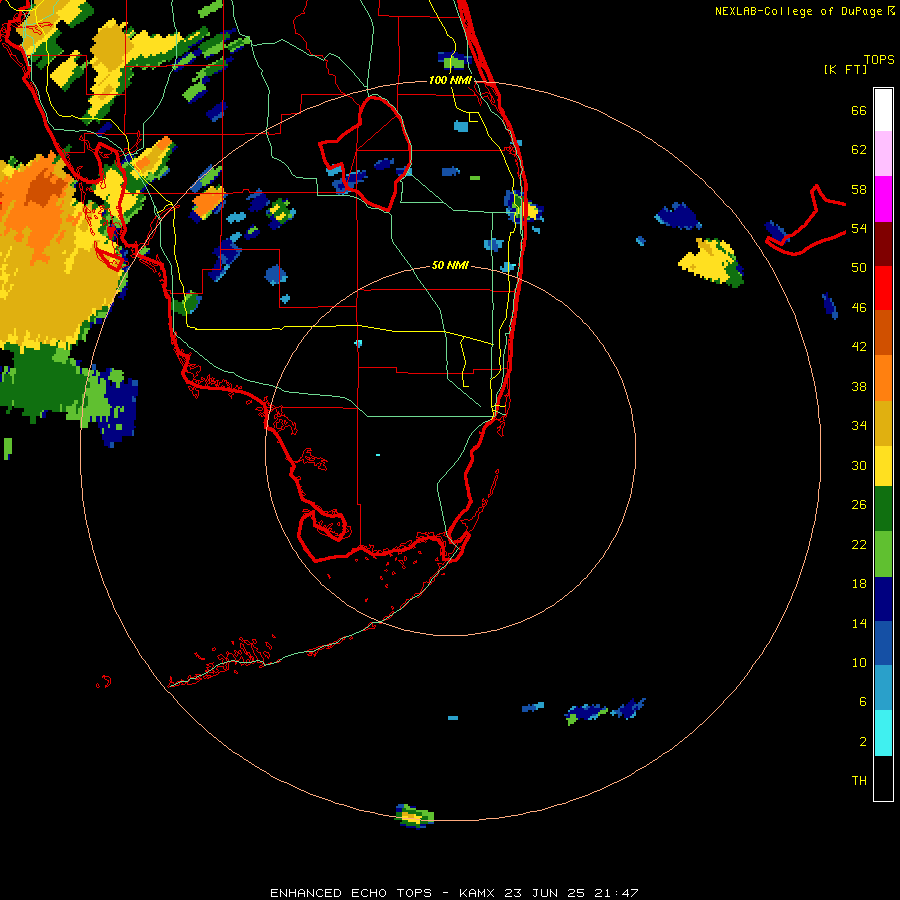
Task: Pick the cyan legend swatch
Action: tap(883, 733)
